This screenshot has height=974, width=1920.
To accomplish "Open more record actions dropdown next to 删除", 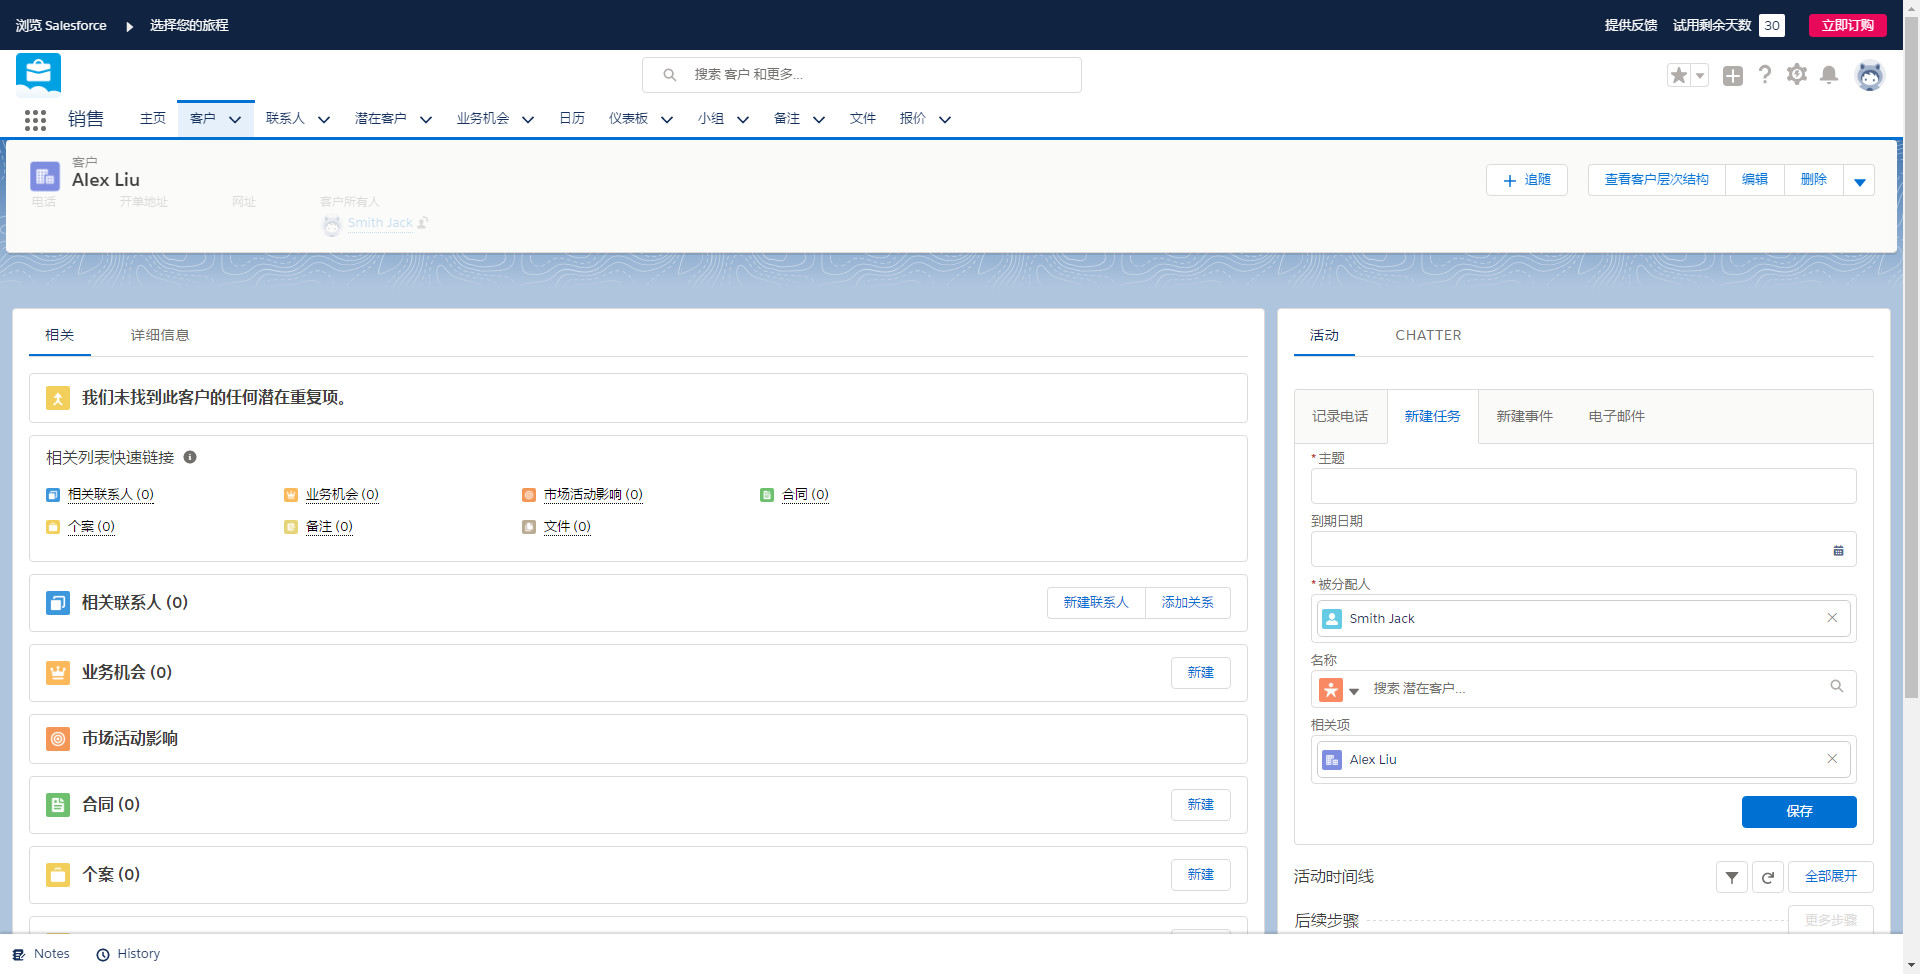I will click(1860, 181).
